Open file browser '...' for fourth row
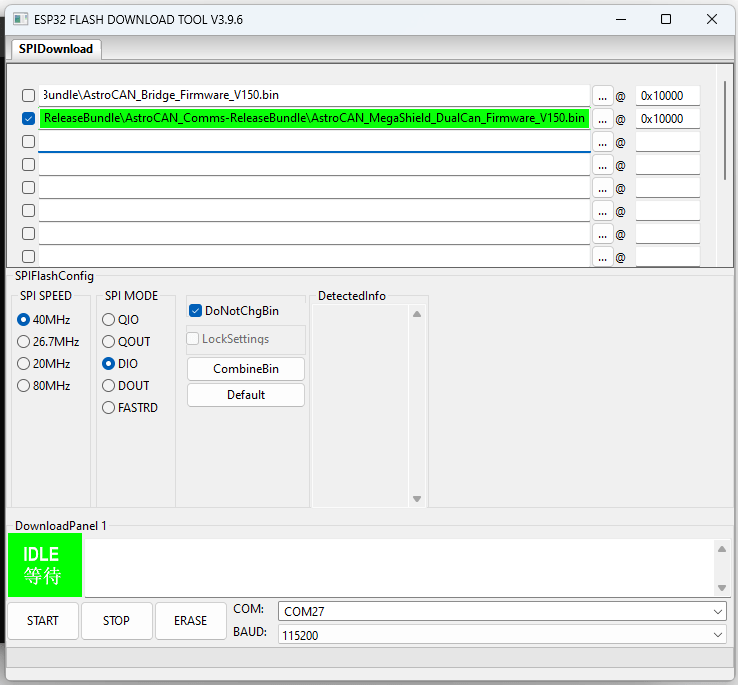This screenshot has height=685, width=738. pyautogui.click(x=602, y=165)
